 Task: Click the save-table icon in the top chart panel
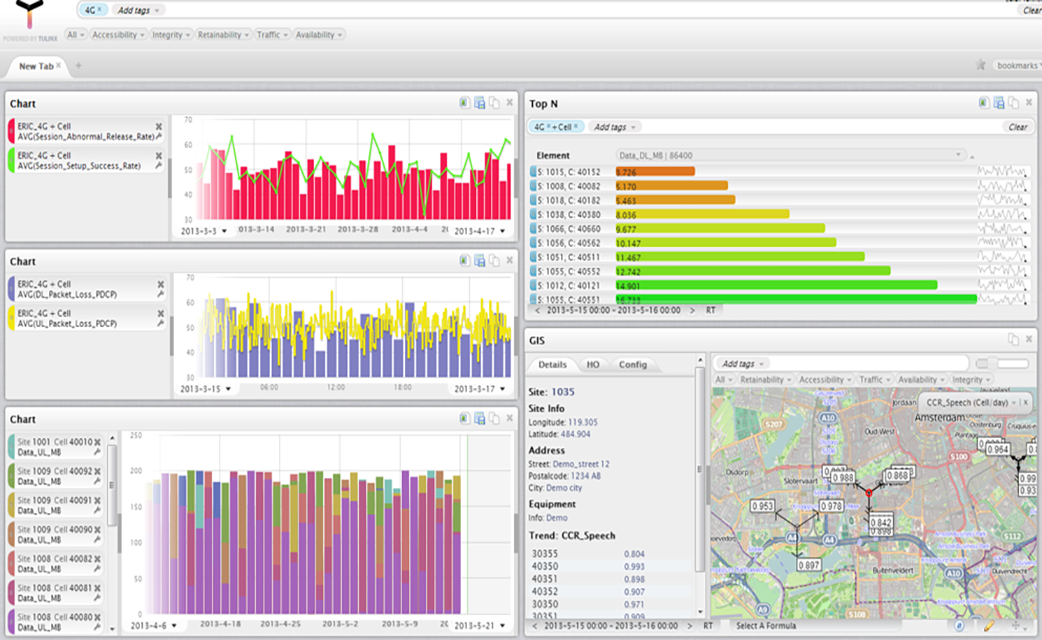[x=479, y=103]
